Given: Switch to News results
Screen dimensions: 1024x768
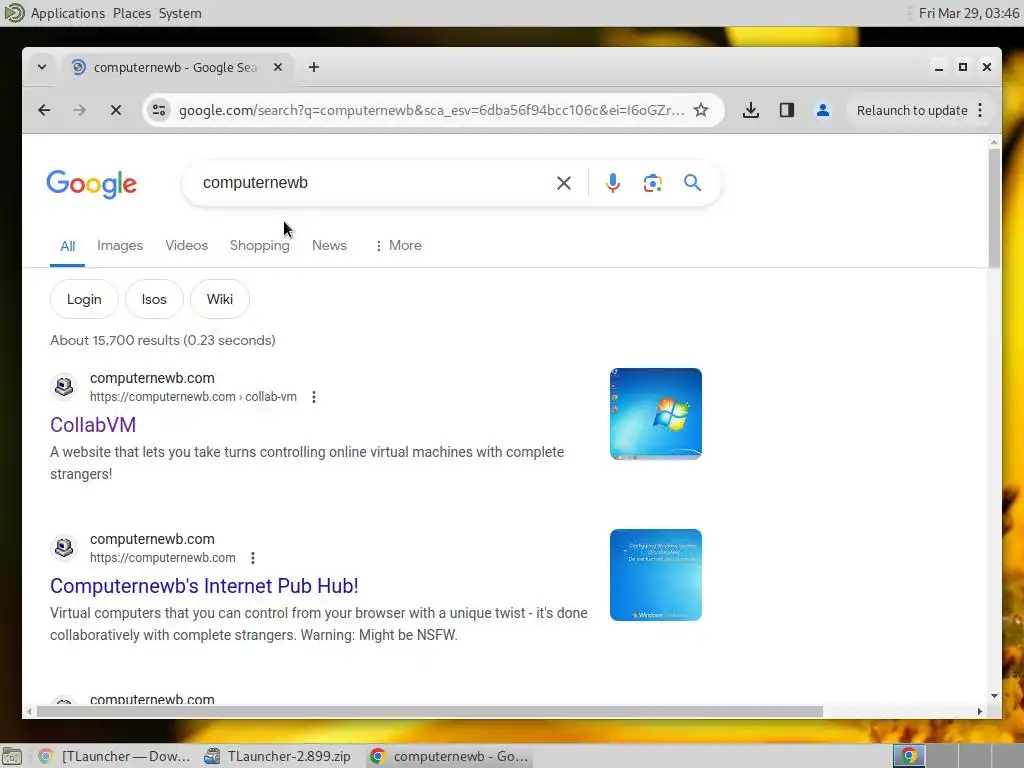Looking at the screenshot, I should (329, 246).
